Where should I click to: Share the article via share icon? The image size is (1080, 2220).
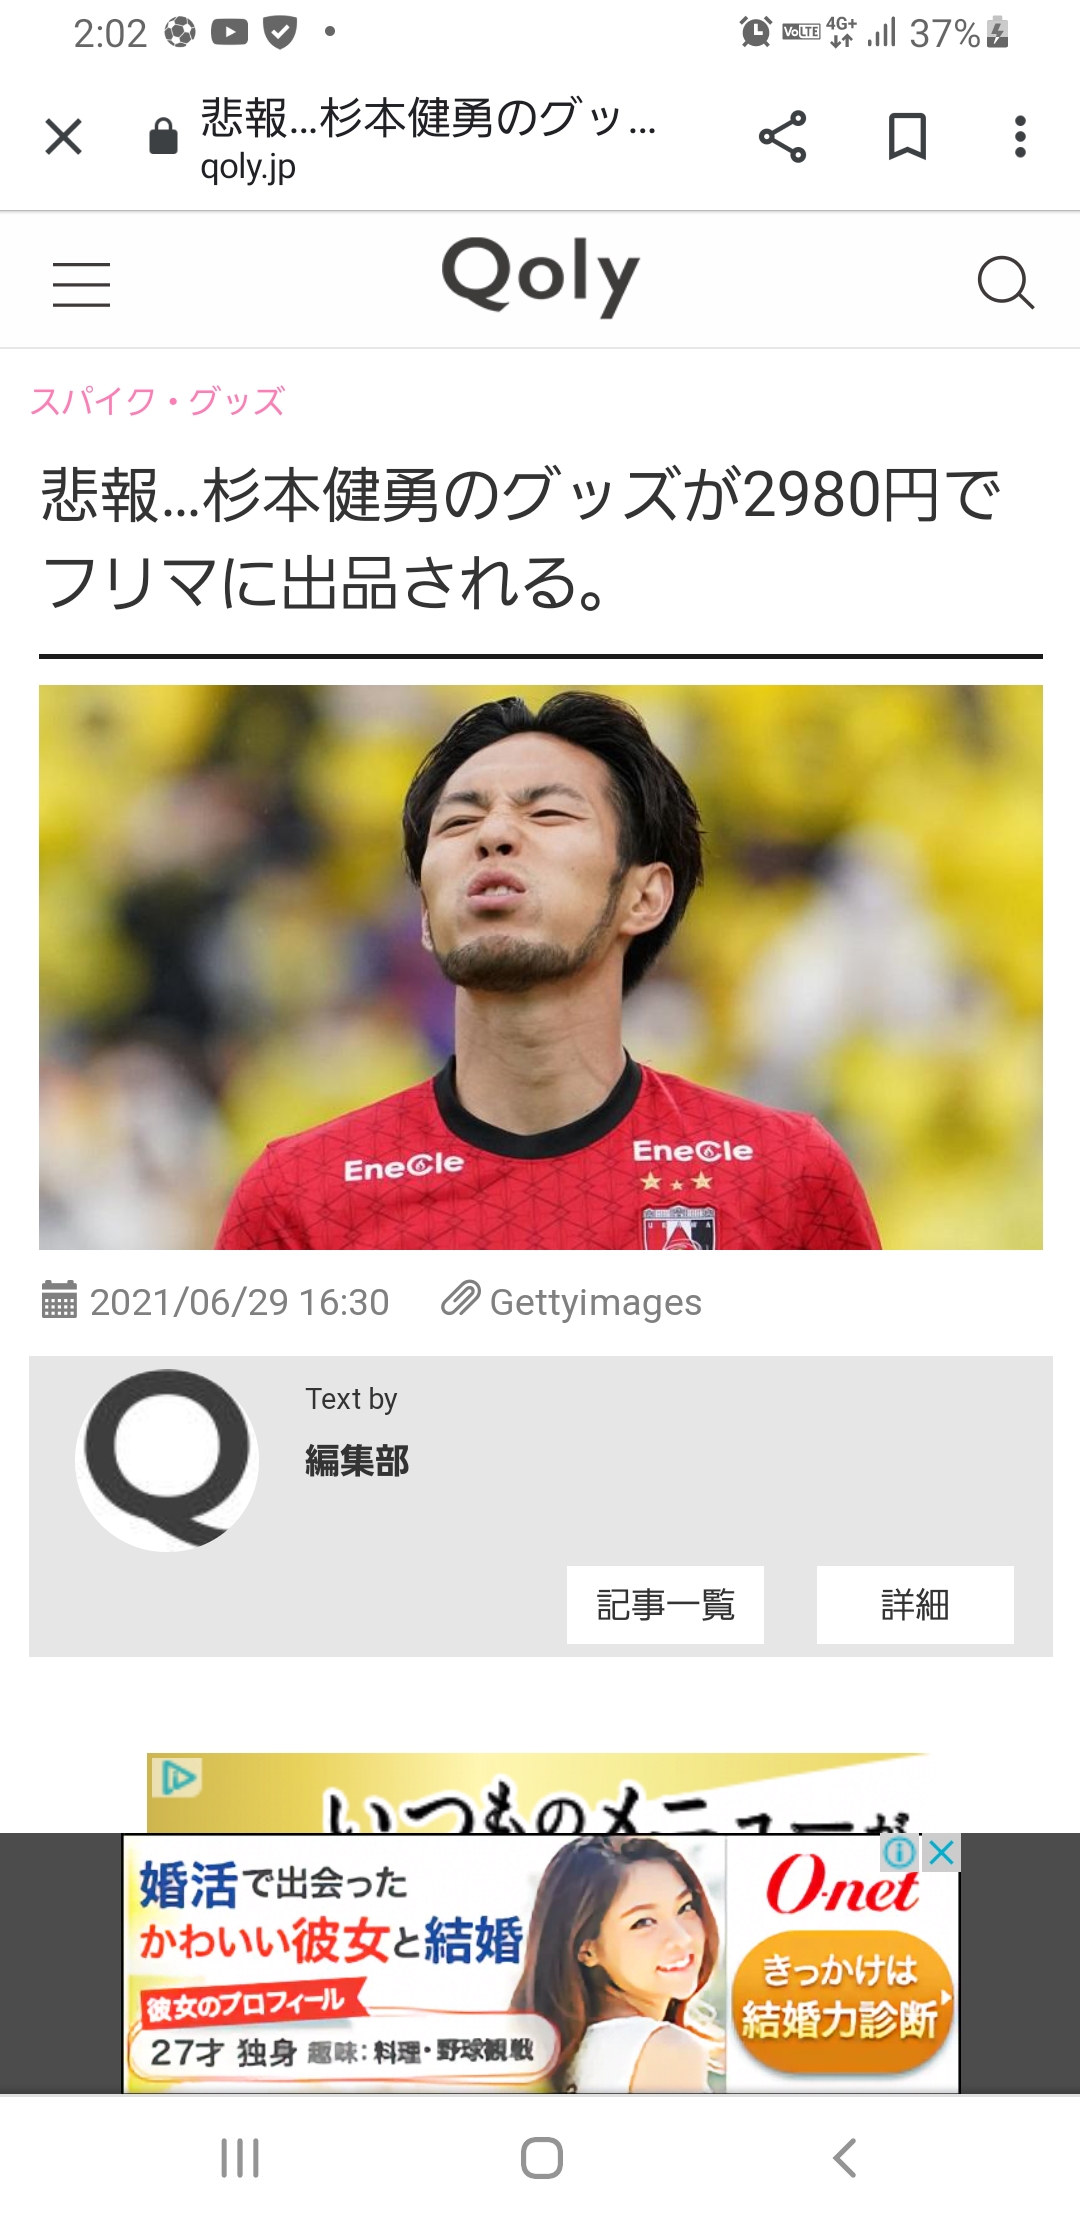click(782, 137)
